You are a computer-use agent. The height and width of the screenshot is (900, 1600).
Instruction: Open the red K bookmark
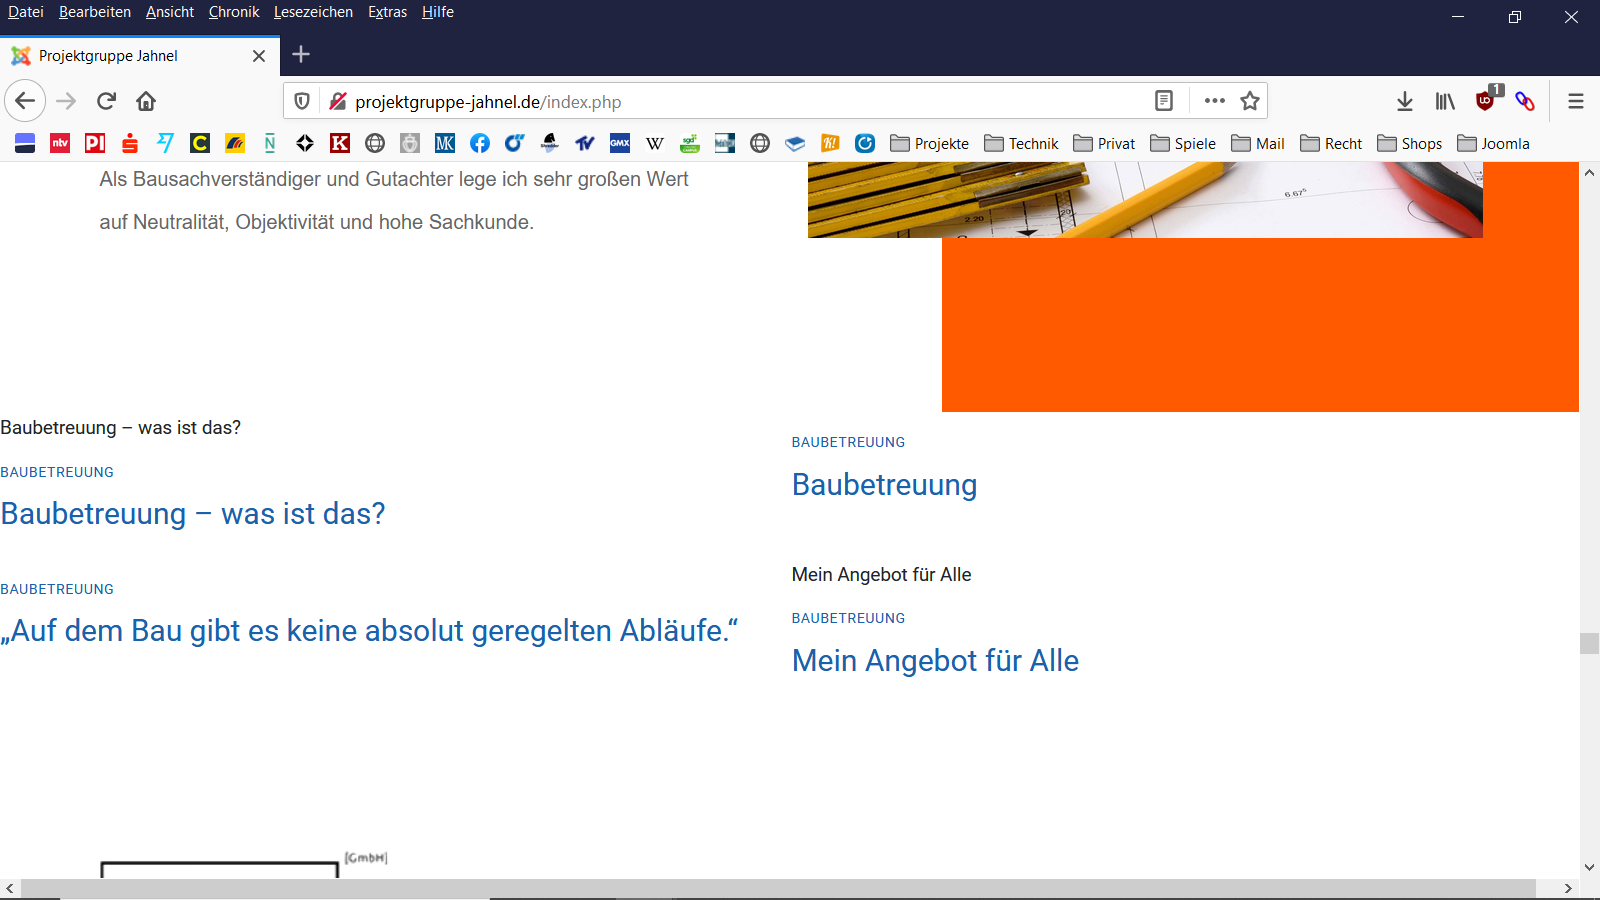click(x=340, y=143)
